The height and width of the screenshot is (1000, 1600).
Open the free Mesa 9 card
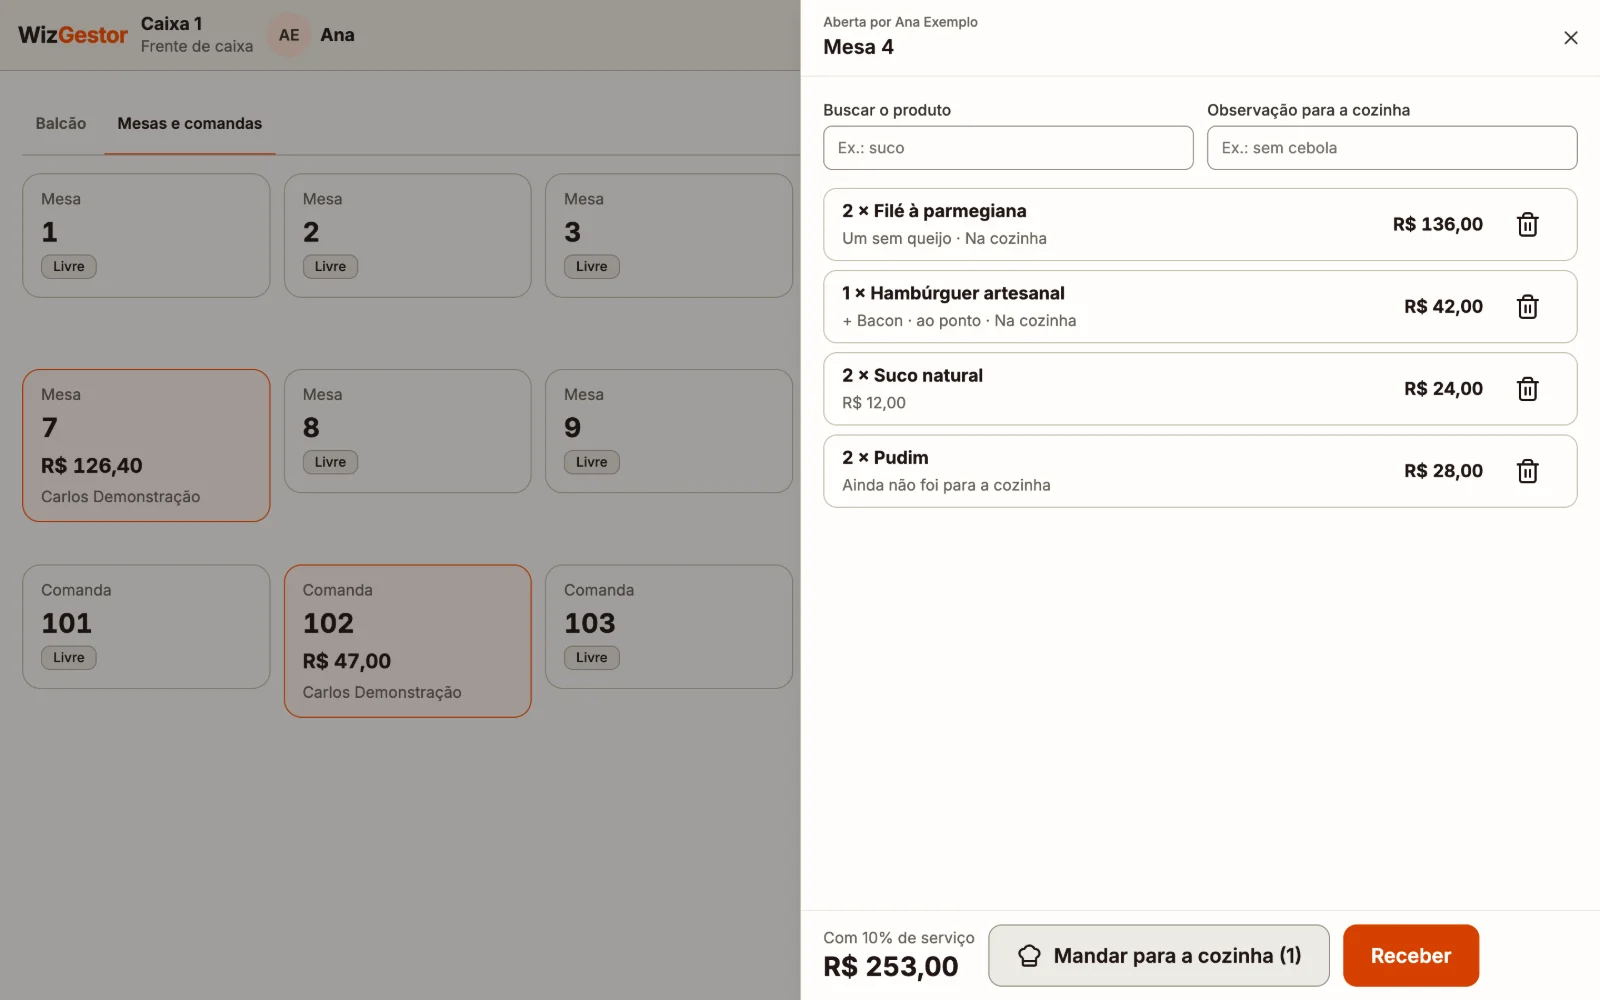pyautogui.click(x=669, y=431)
